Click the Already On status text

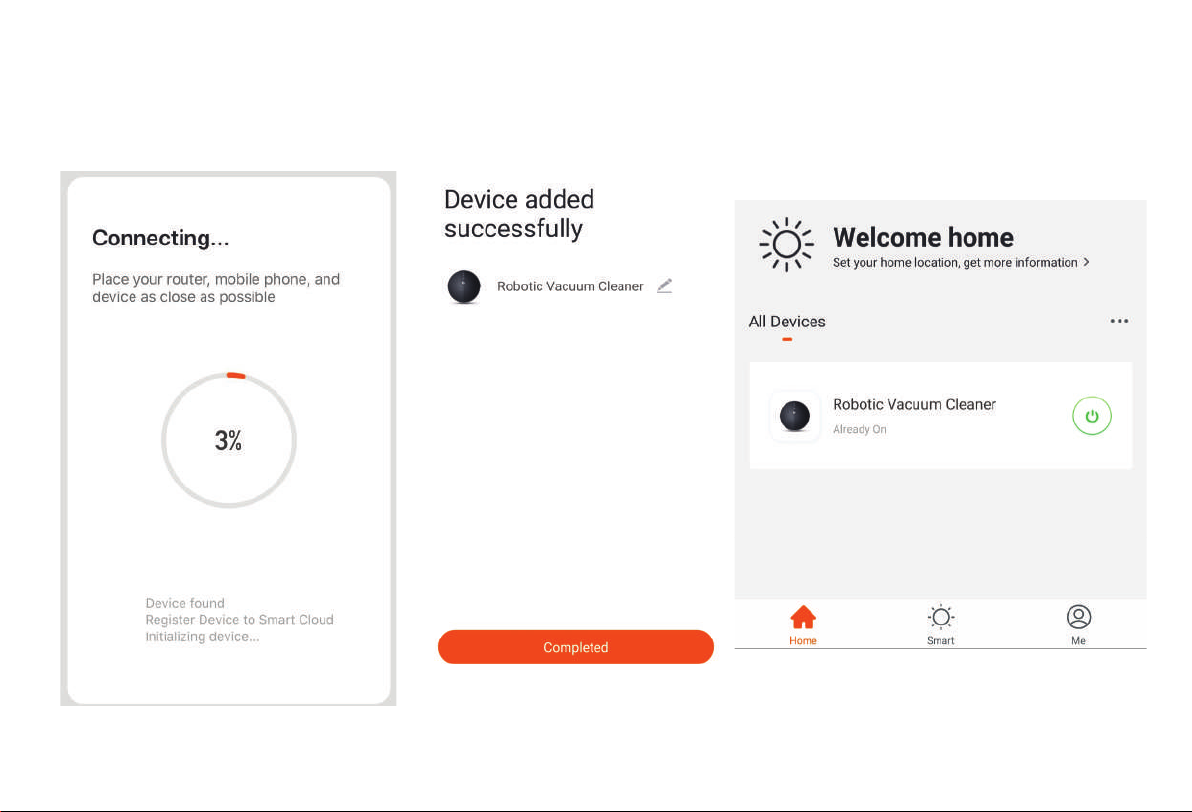(x=860, y=429)
